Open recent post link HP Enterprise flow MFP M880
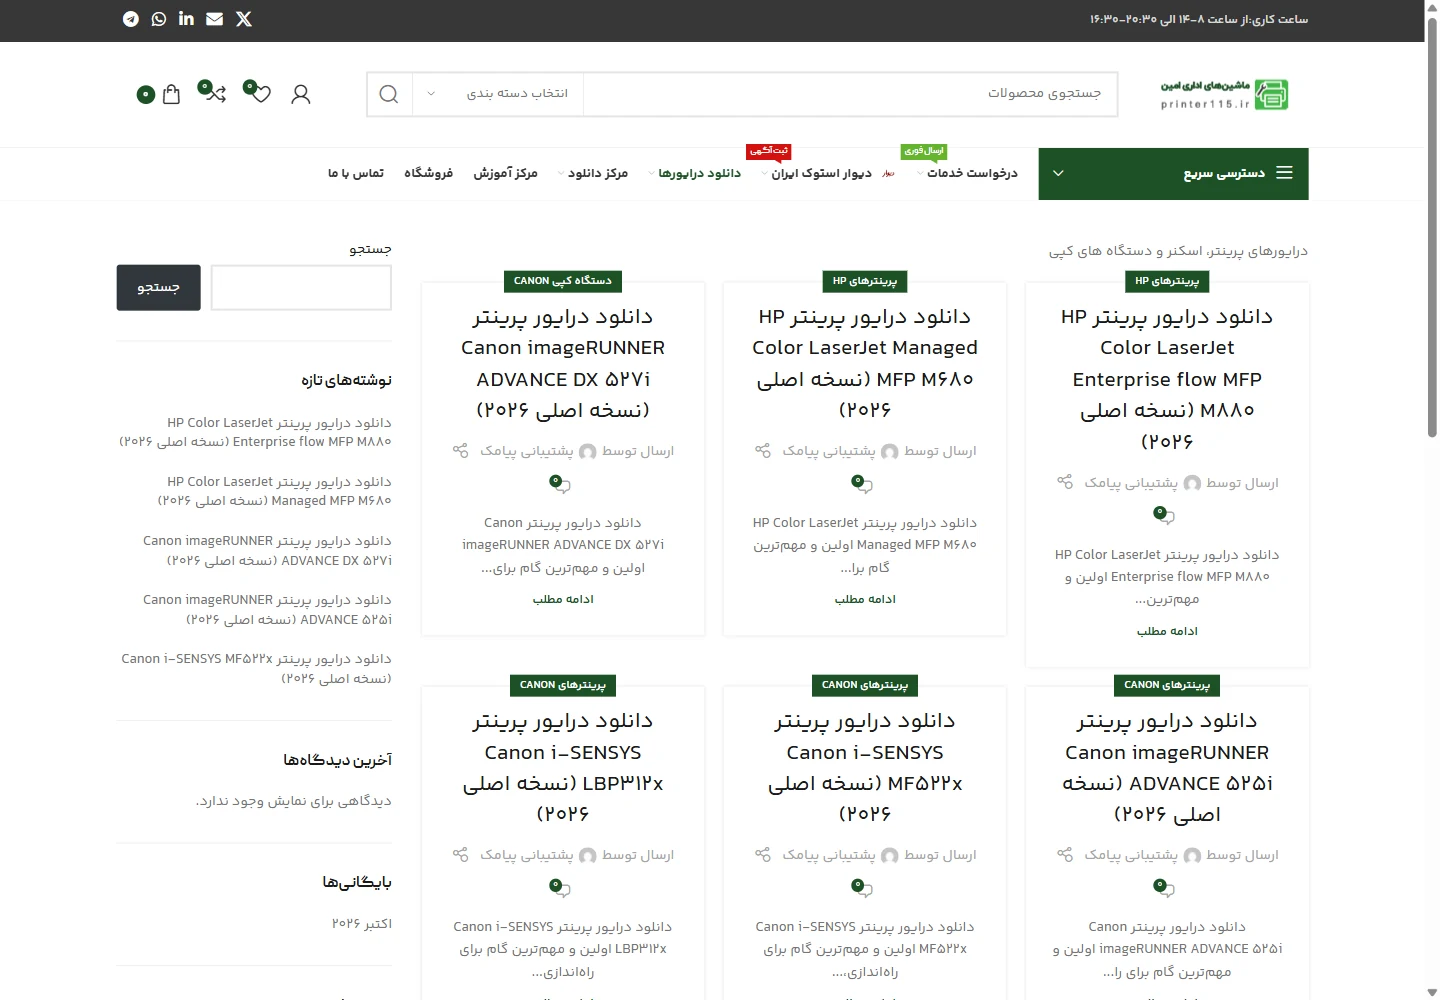 click(x=255, y=432)
